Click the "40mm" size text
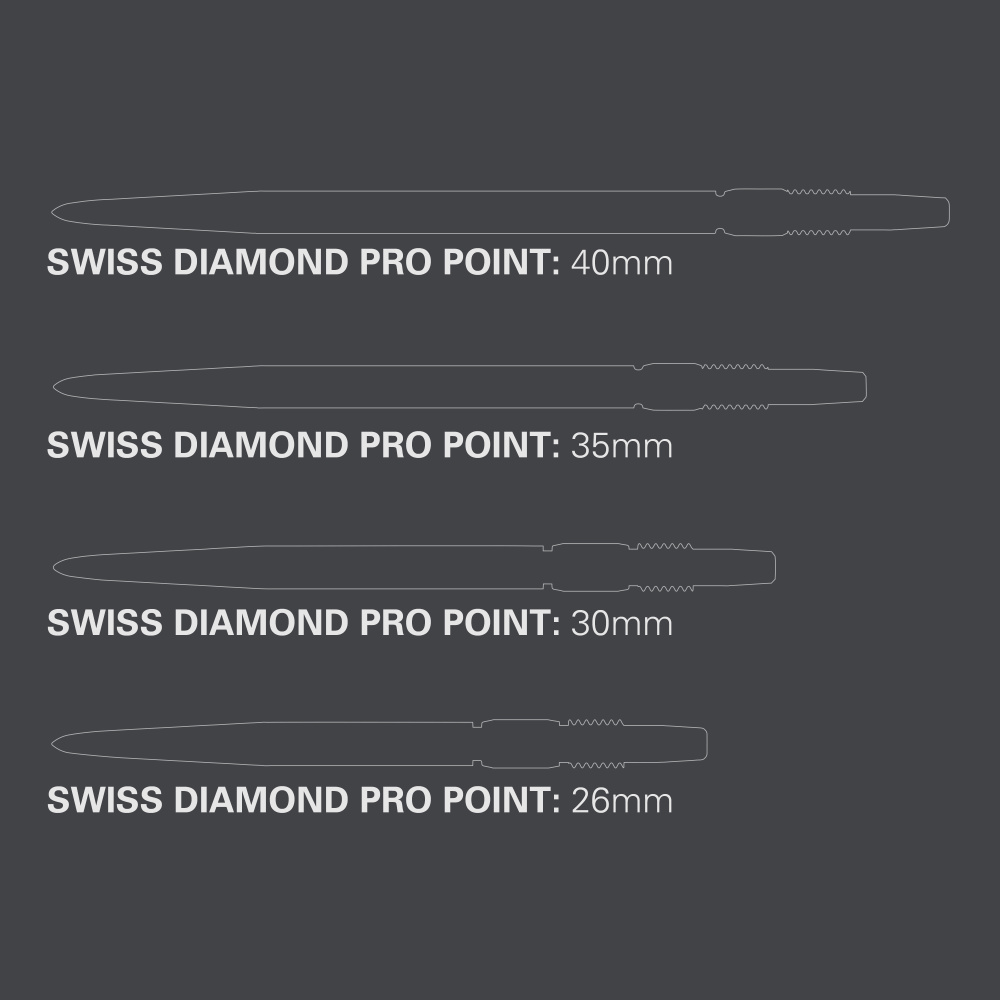 (621, 263)
